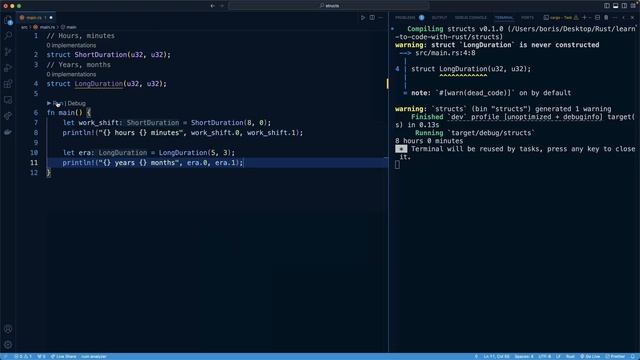The width and height of the screenshot is (640, 360).
Task: Click '8 hours 0 minutes' terminal output
Action: pyautogui.click(x=429, y=141)
